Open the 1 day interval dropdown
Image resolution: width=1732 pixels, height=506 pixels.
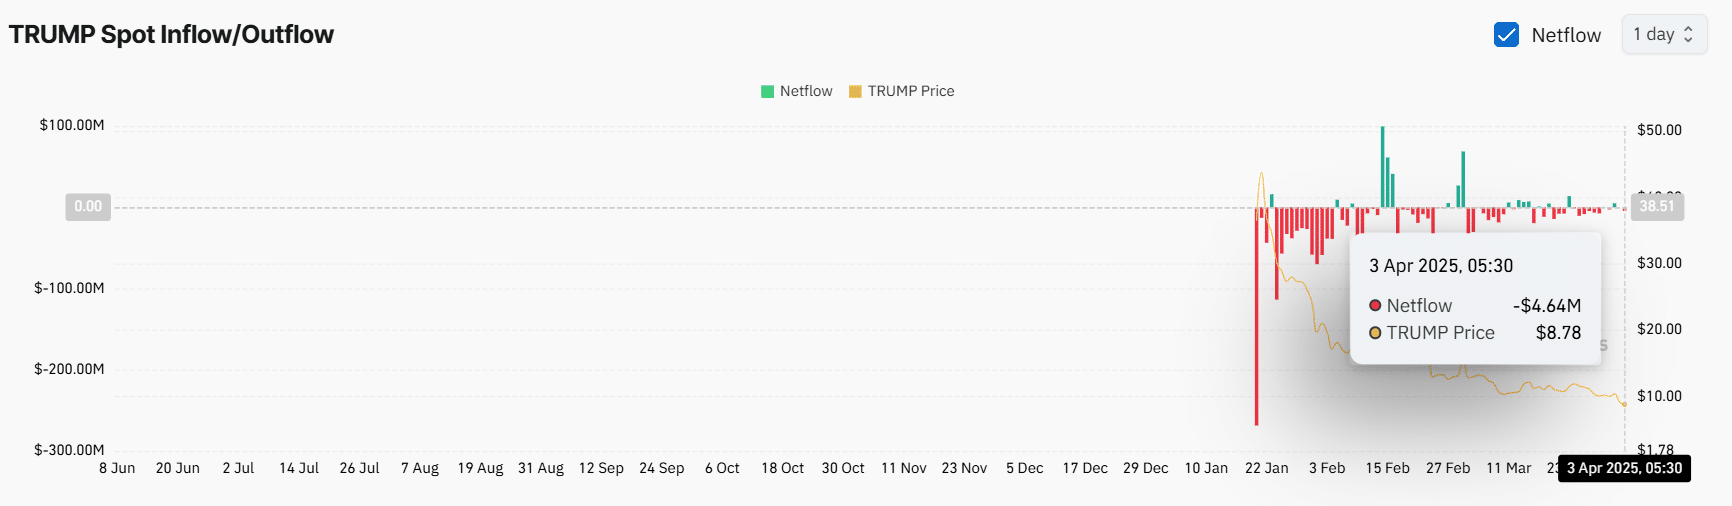[x=1663, y=35]
